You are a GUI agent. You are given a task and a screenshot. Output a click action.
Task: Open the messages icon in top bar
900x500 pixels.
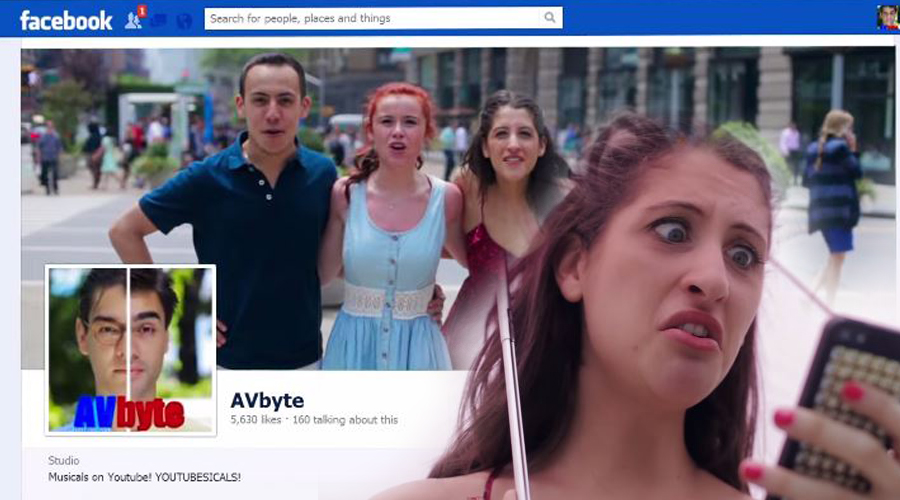(159, 20)
